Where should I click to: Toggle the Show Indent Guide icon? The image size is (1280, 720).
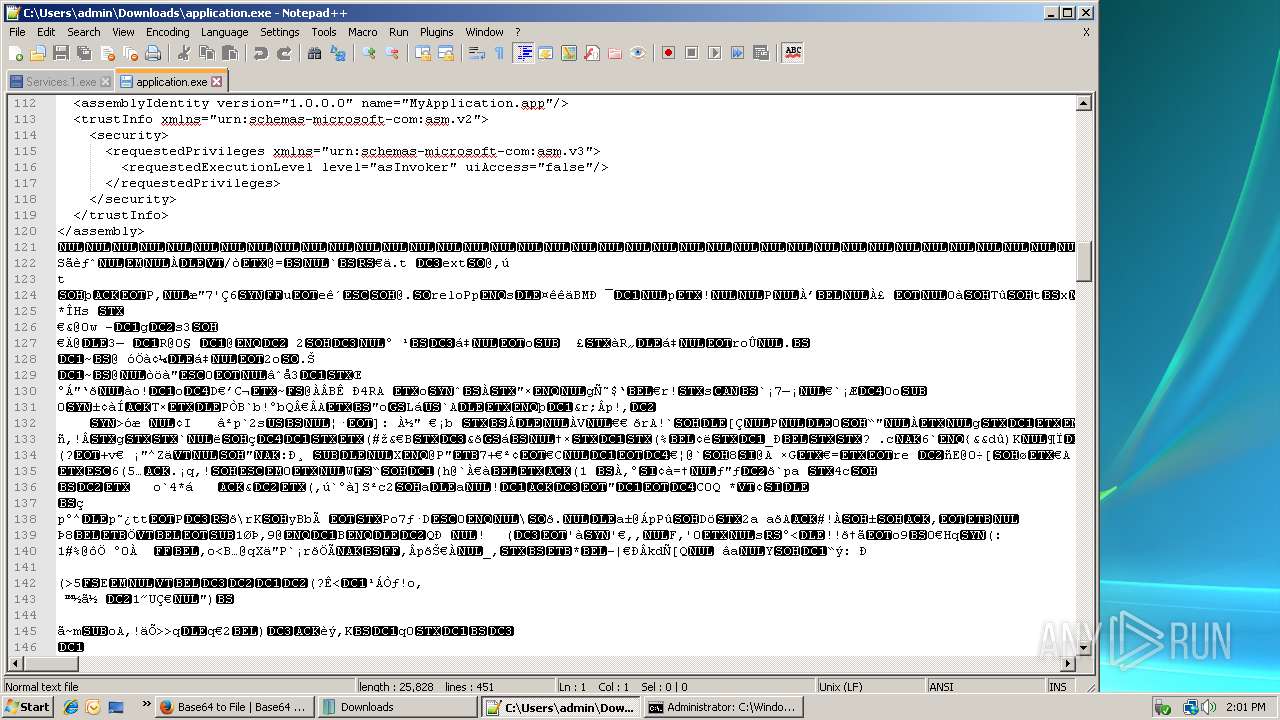(523, 53)
